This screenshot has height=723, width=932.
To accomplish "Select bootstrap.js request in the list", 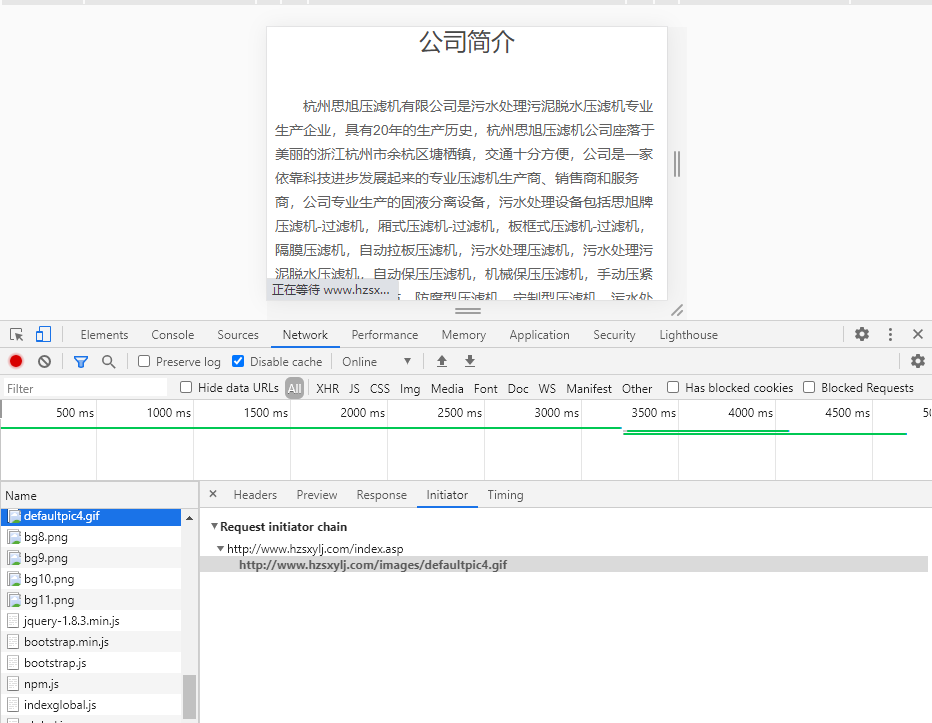I will (92, 662).
